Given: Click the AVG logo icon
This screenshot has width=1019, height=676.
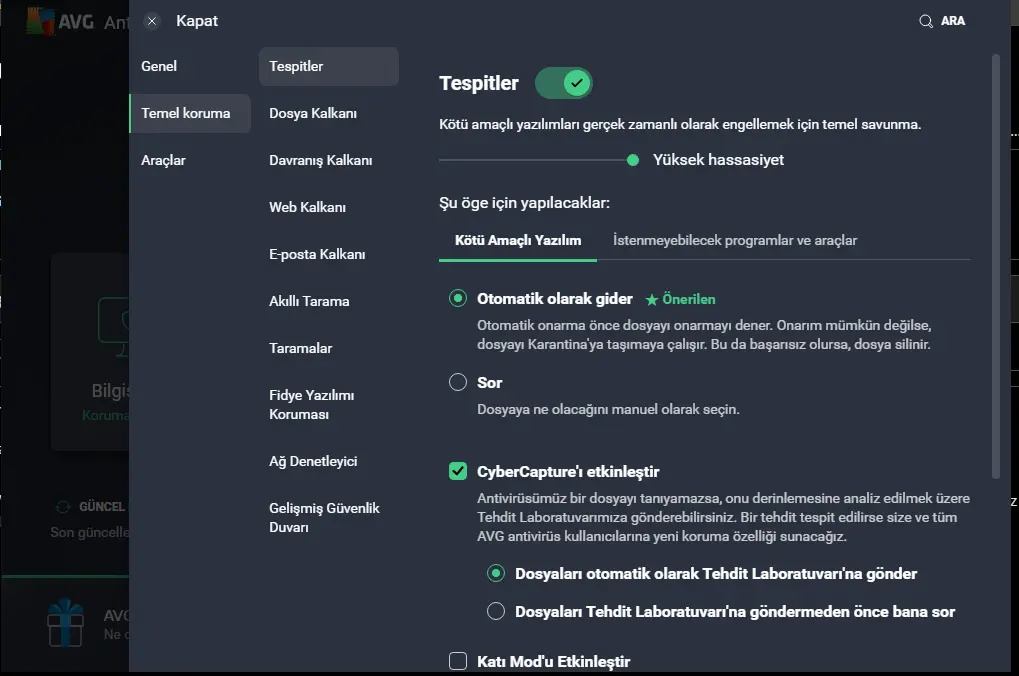Looking at the screenshot, I should pyautogui.click(x=40, y=21).
